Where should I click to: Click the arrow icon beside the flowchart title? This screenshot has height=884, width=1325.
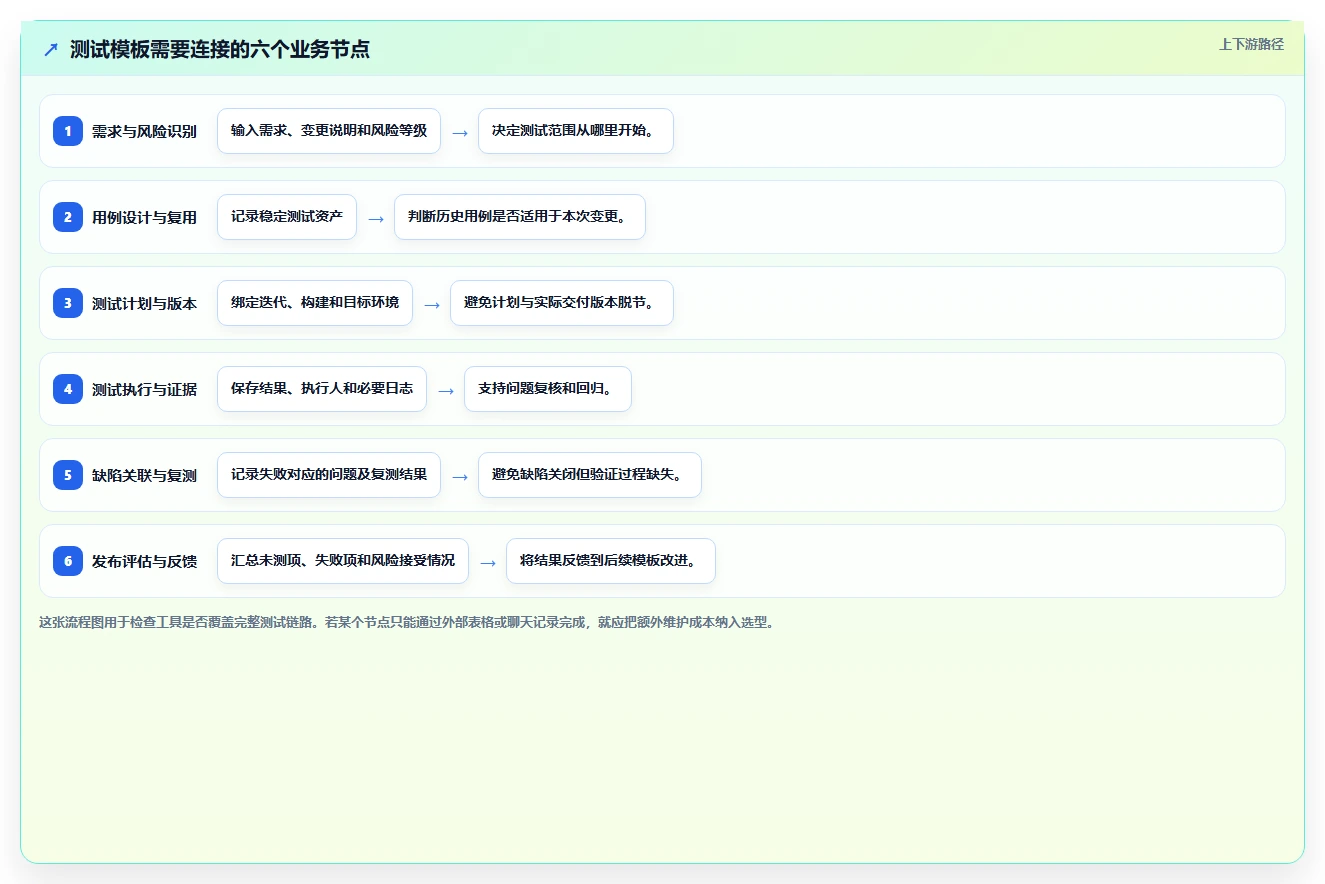[x=51, y=49]
